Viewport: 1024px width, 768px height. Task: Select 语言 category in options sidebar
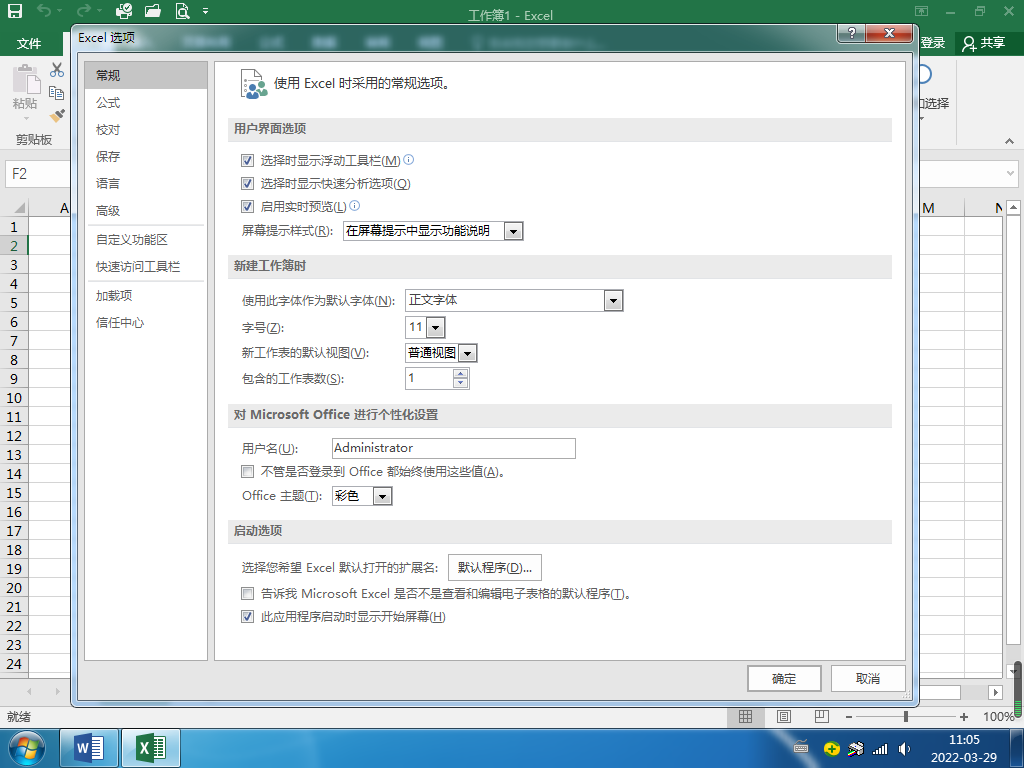tap(146, 184)
